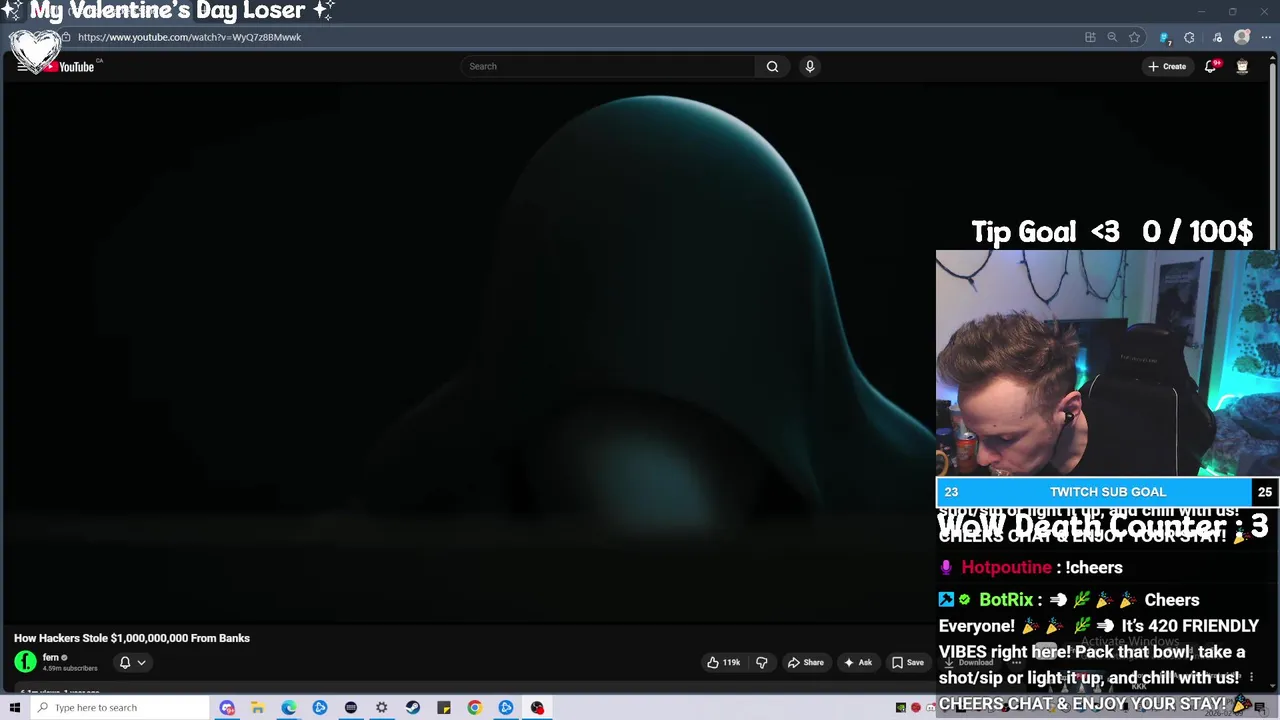Focus the YouTube Search field
This screenshot has width=1280, height=720.
(608, 66)
